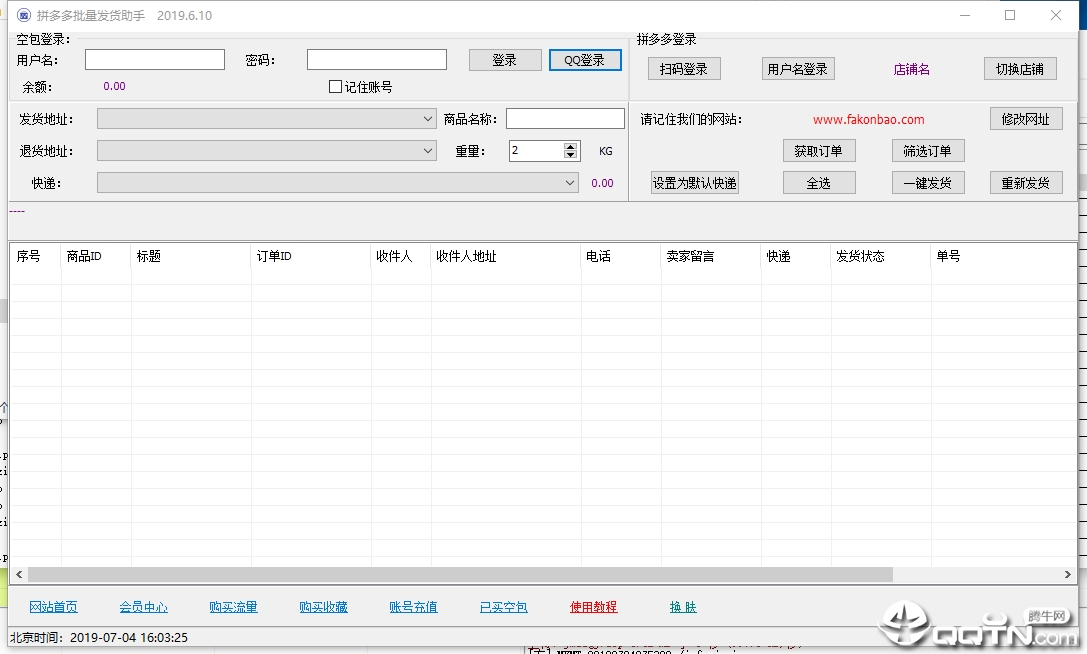Enable the 记住账号 checkbox

(x=336, y=87)
